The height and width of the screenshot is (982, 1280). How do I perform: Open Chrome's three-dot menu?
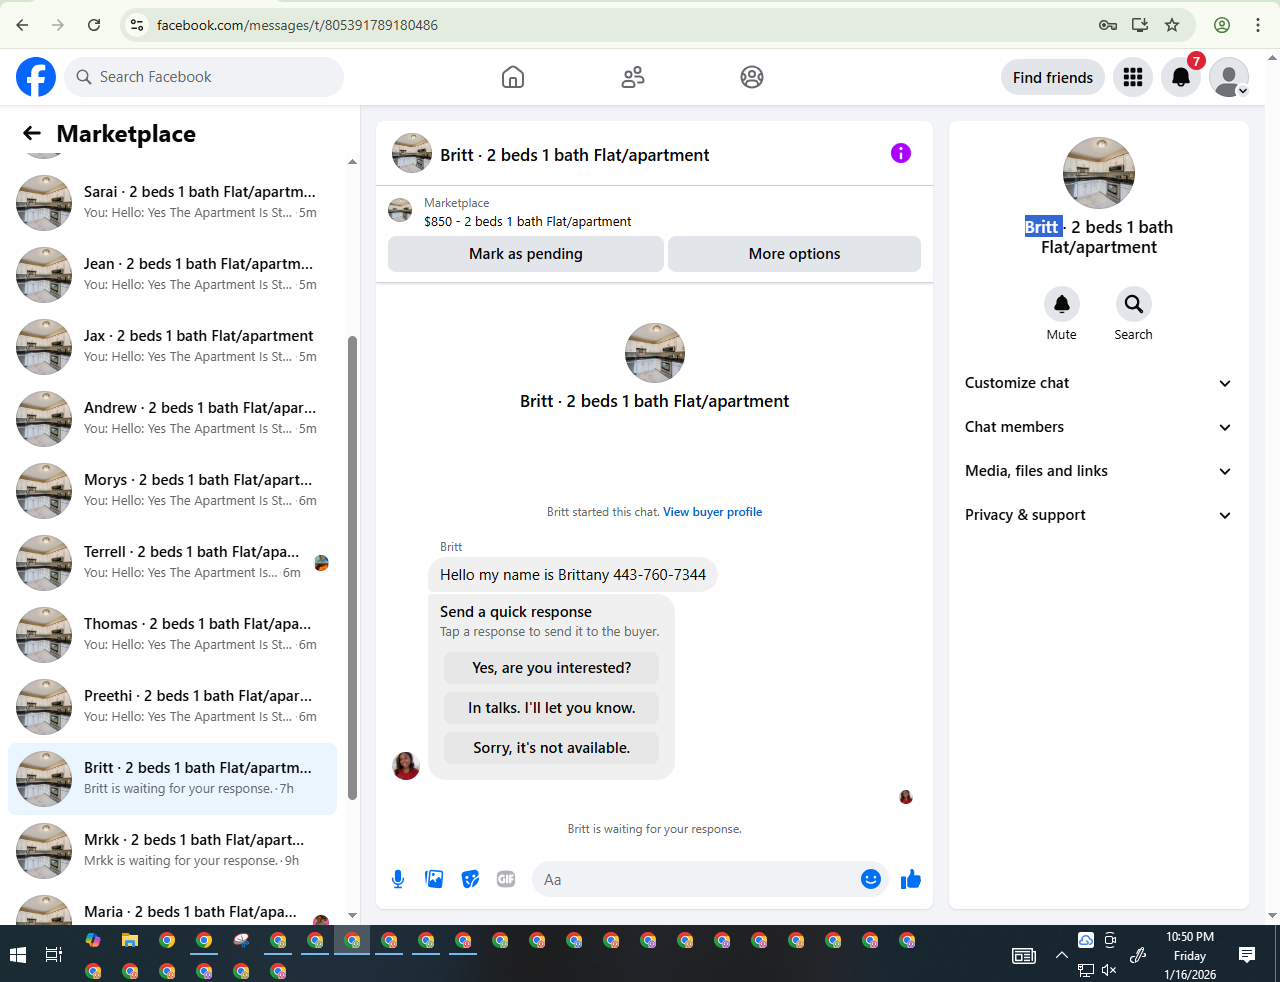(x=1258, y=25)
